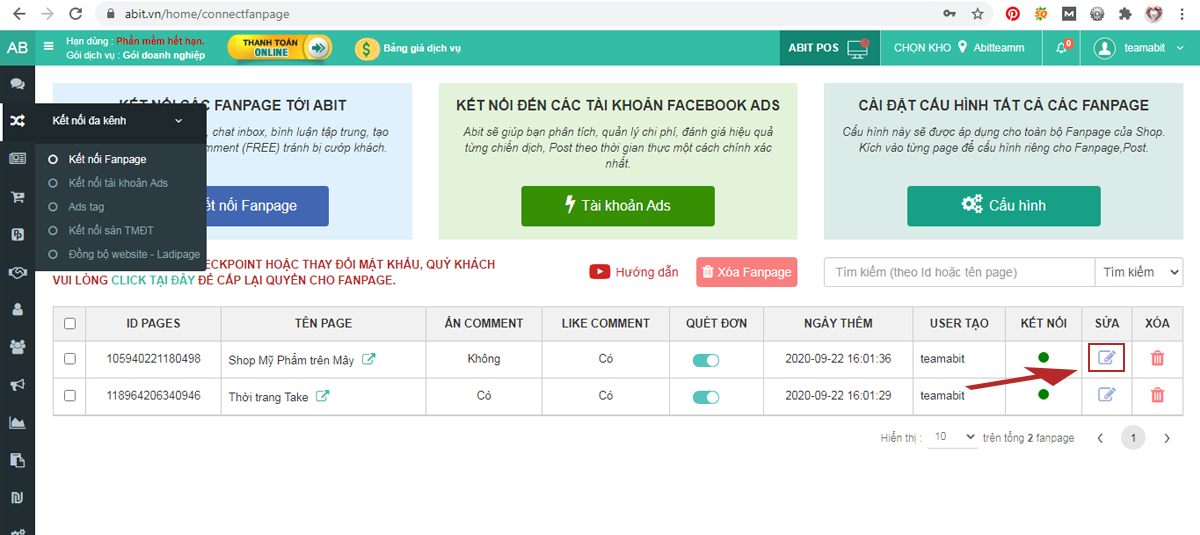Go back in browser history
Screen dimensions: 1200x535
[18, 14]
